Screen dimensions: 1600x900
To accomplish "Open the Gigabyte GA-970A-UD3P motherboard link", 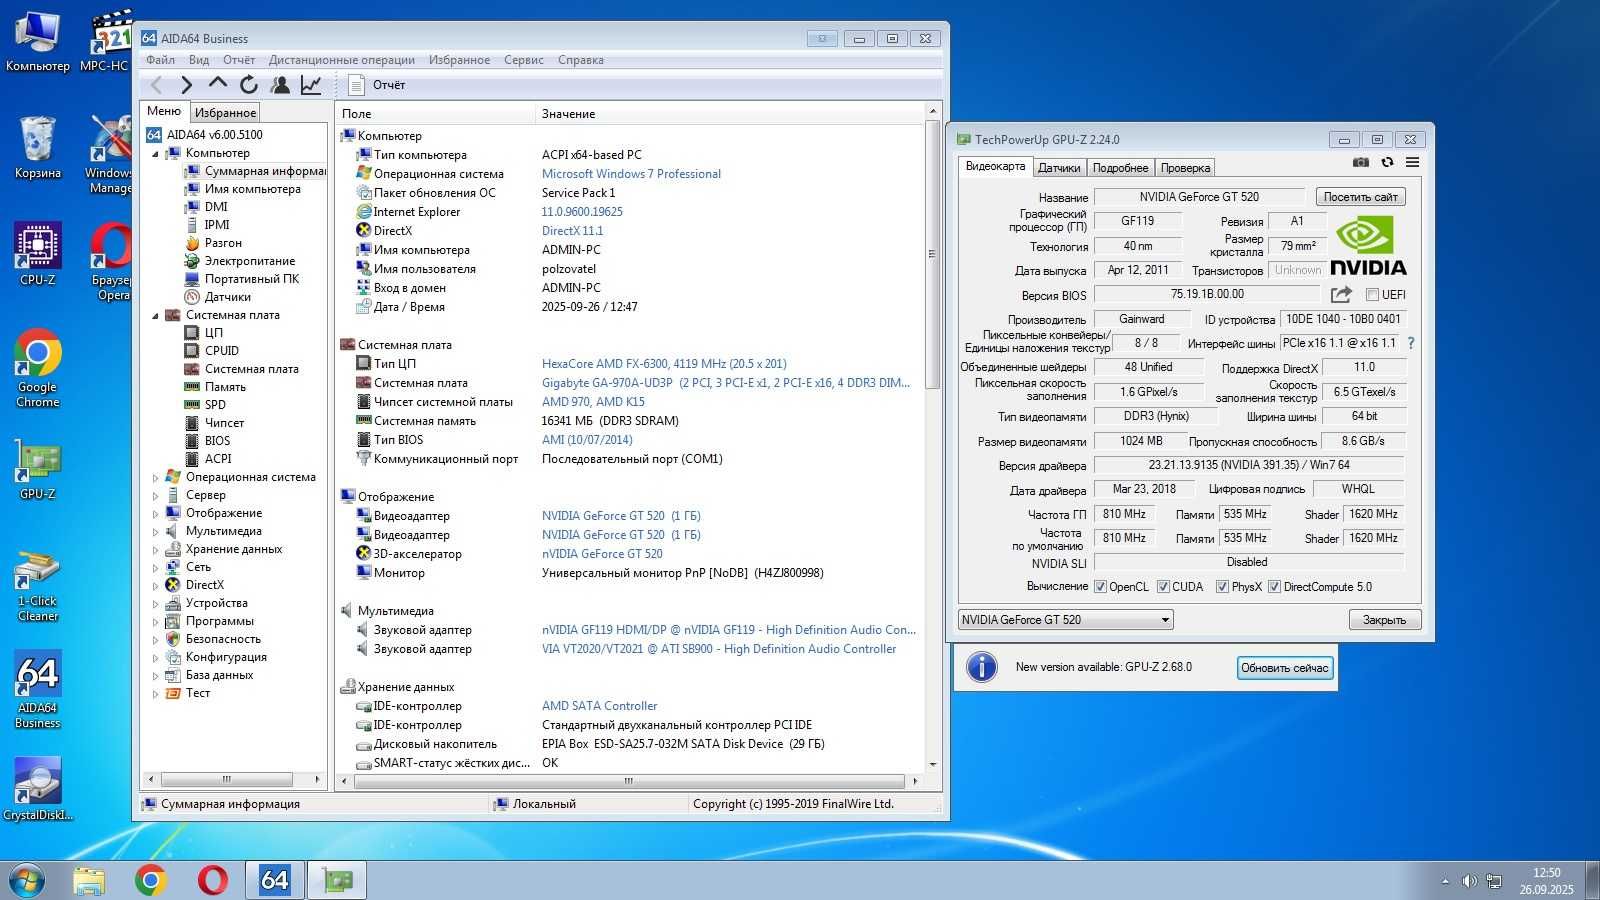I will click(726, 383).
